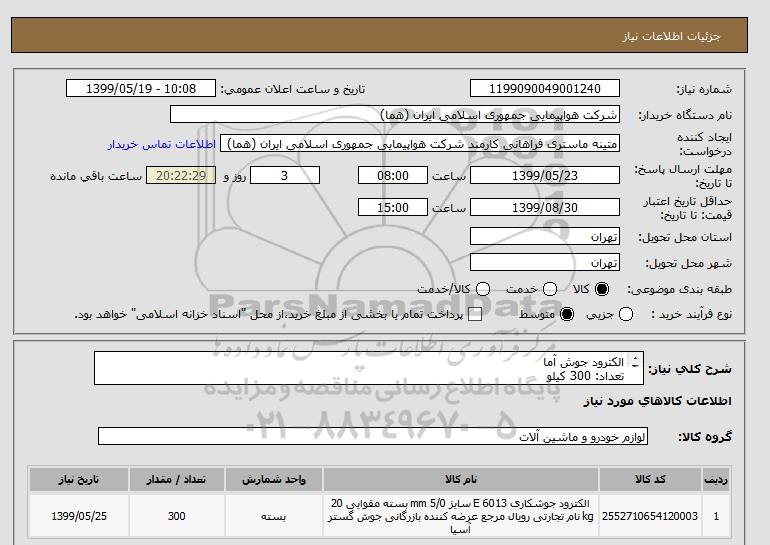Click the product name cell الکترود جوشکاری E 6013
This screenshot has width=770, height=545.
click(461, 516)
